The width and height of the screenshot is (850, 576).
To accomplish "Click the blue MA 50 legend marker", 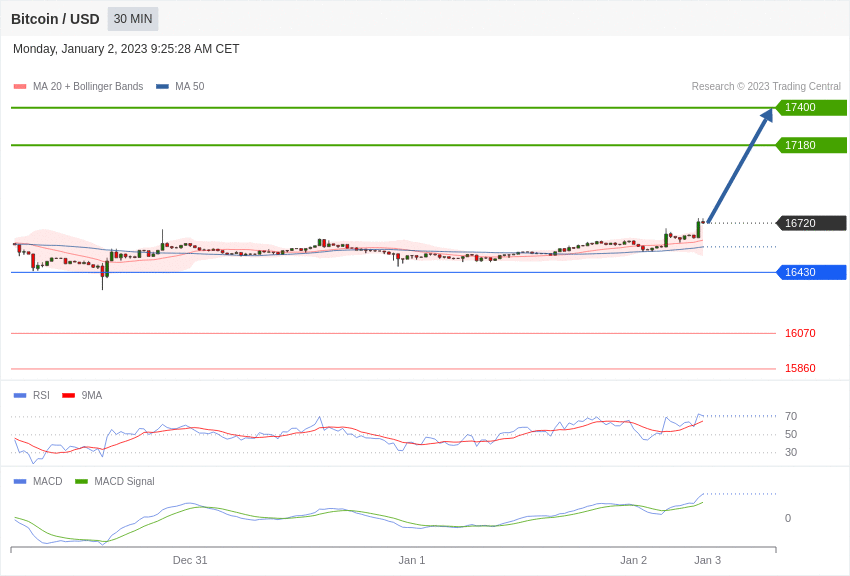I will [x=162, y=87].
